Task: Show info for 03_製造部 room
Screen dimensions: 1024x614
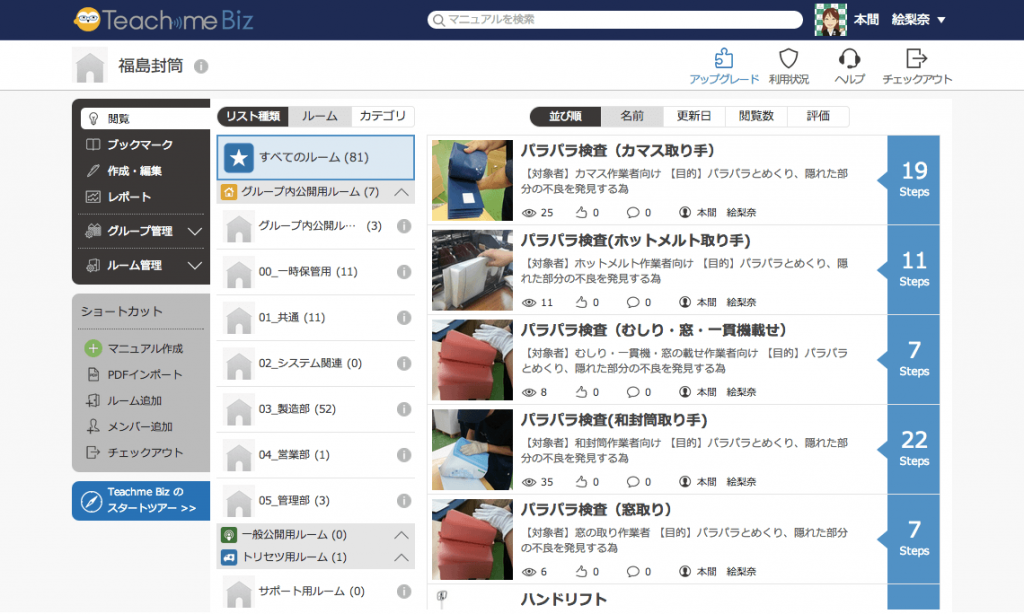Action: [x=404, y=409]
